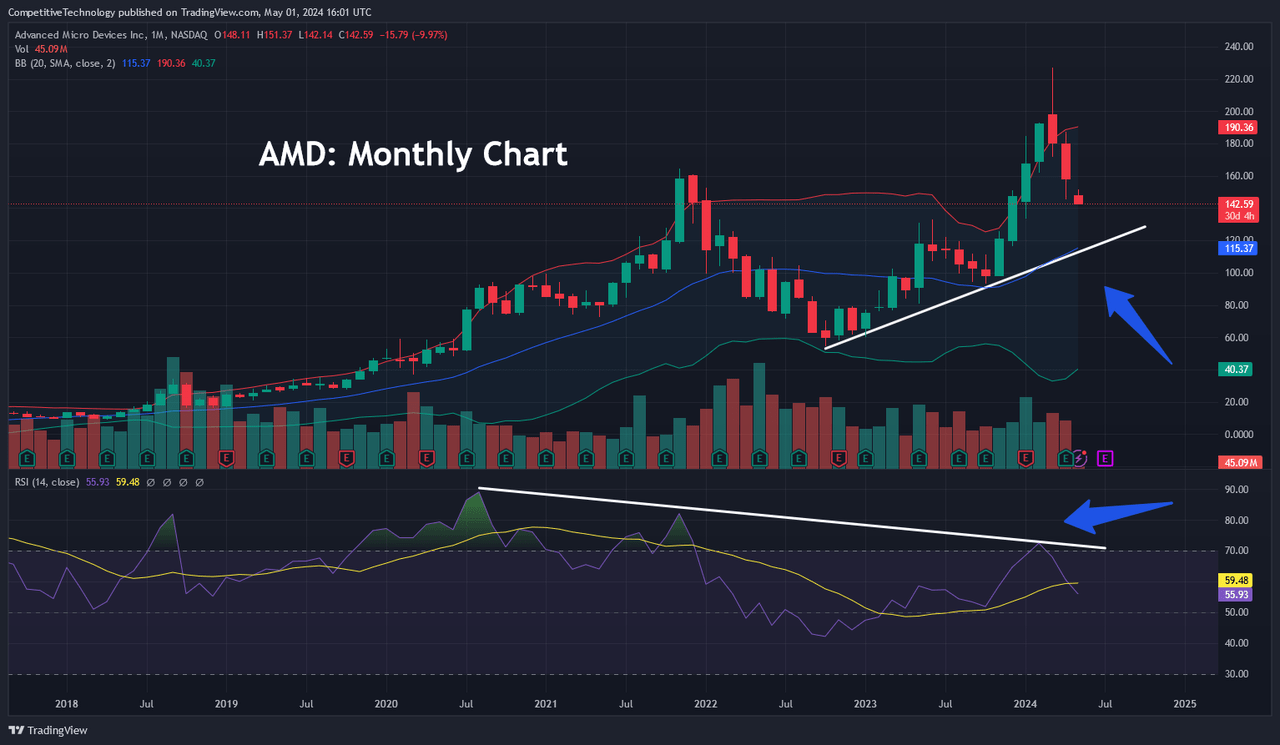
Task: Click the 2022 time axis label
Action: click(705, 704)
